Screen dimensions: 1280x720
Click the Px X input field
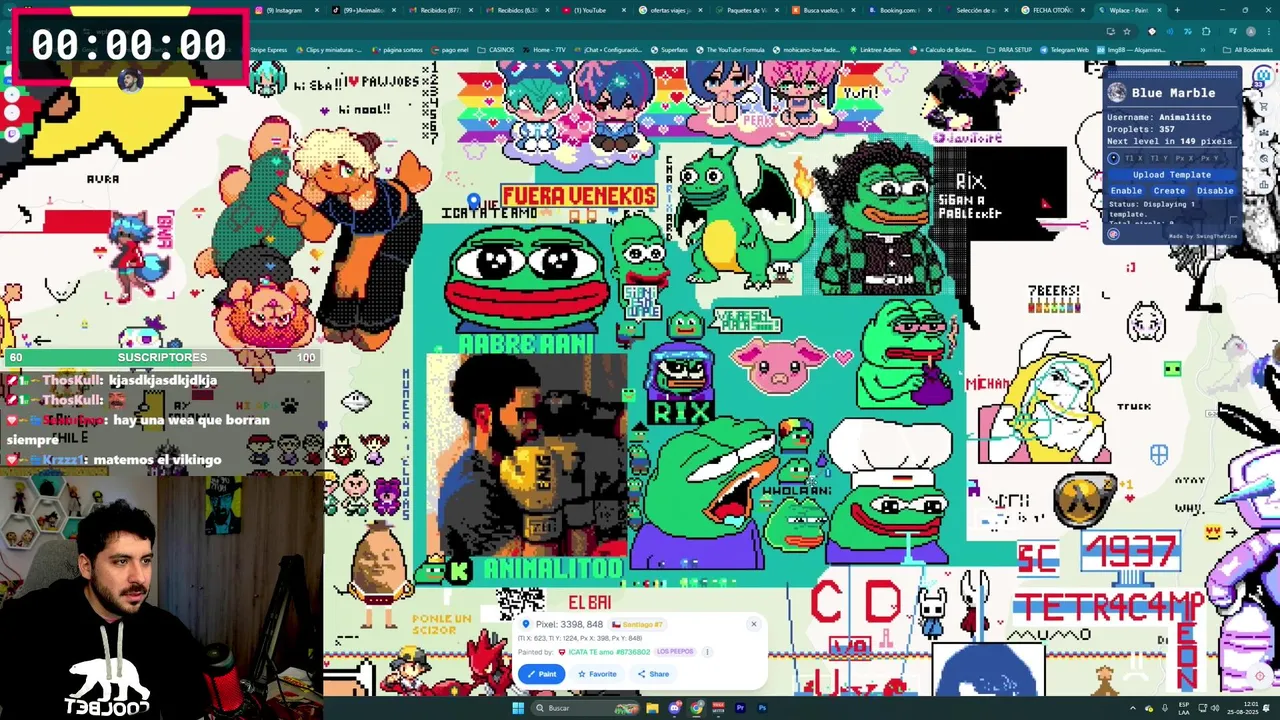pyautogui.click(x=1184, y=158)
